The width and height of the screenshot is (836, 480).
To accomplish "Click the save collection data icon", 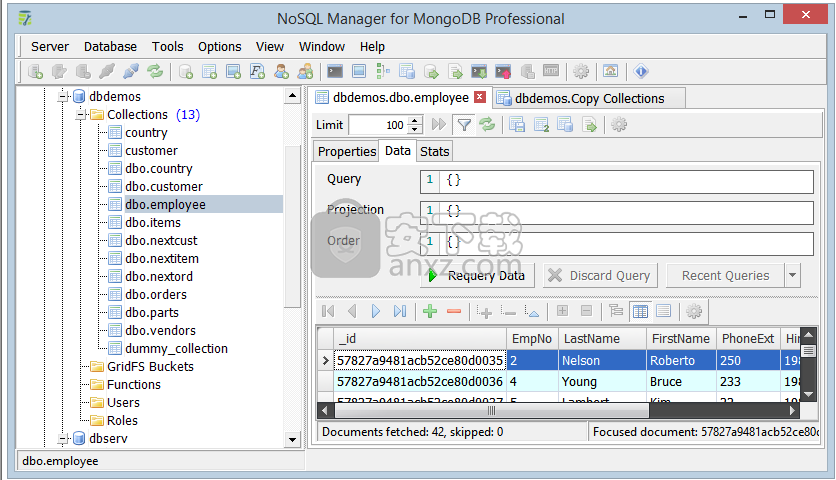I will point(517,125).
